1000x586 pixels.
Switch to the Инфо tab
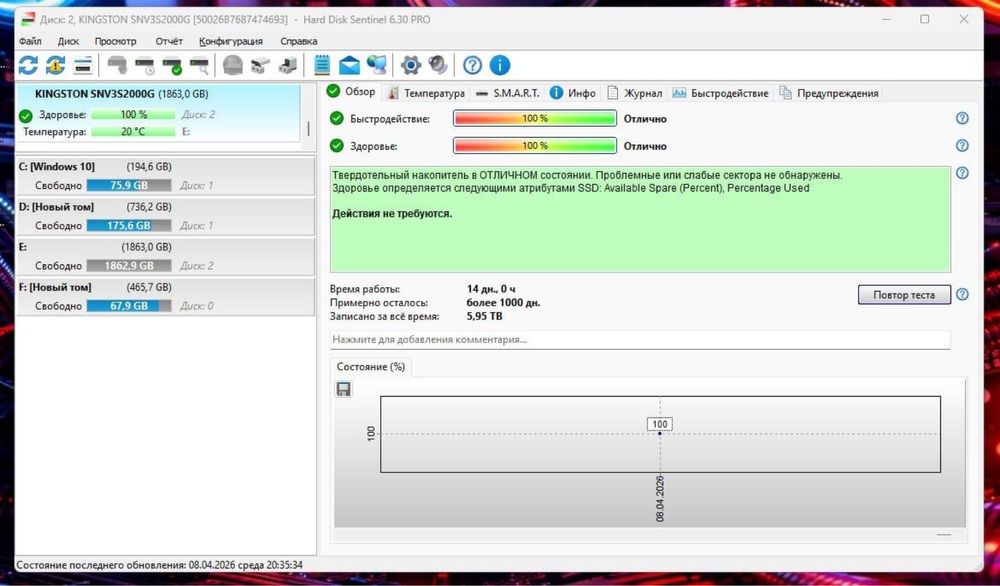[573, 93]
